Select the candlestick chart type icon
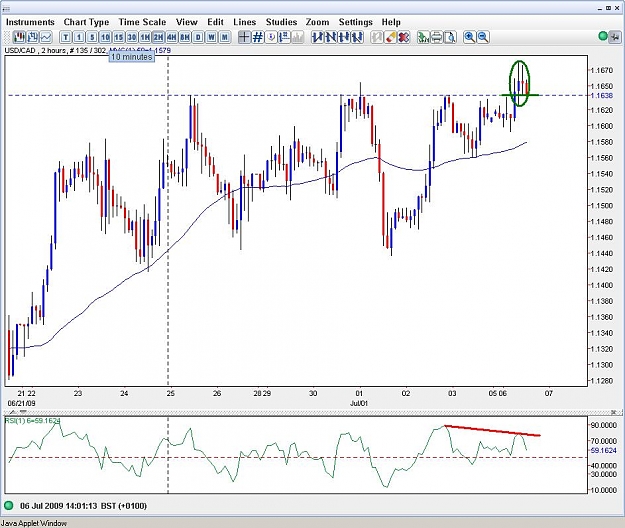Viewport: 625px width, 528px height. point(19,37)
